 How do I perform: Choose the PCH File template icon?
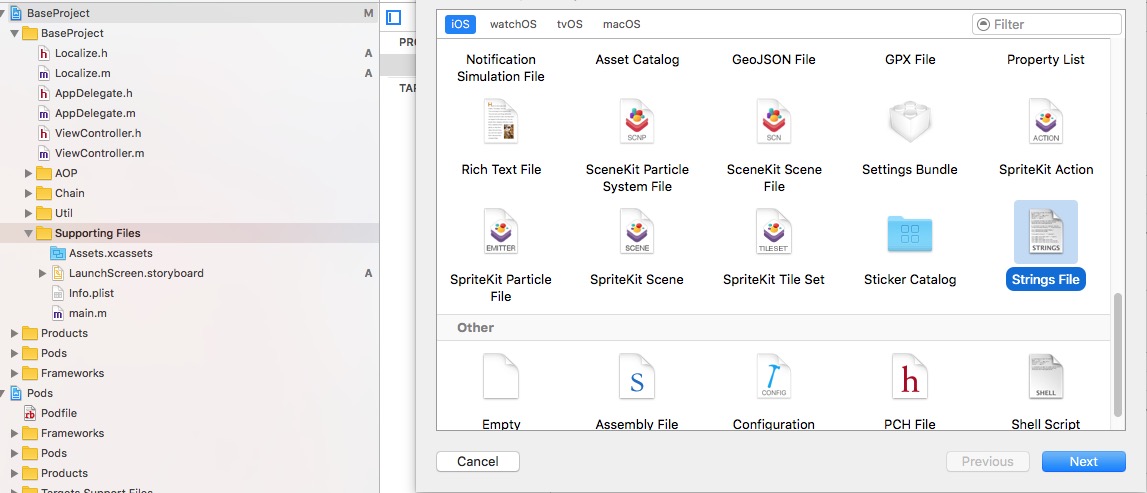tap(909, 376)
